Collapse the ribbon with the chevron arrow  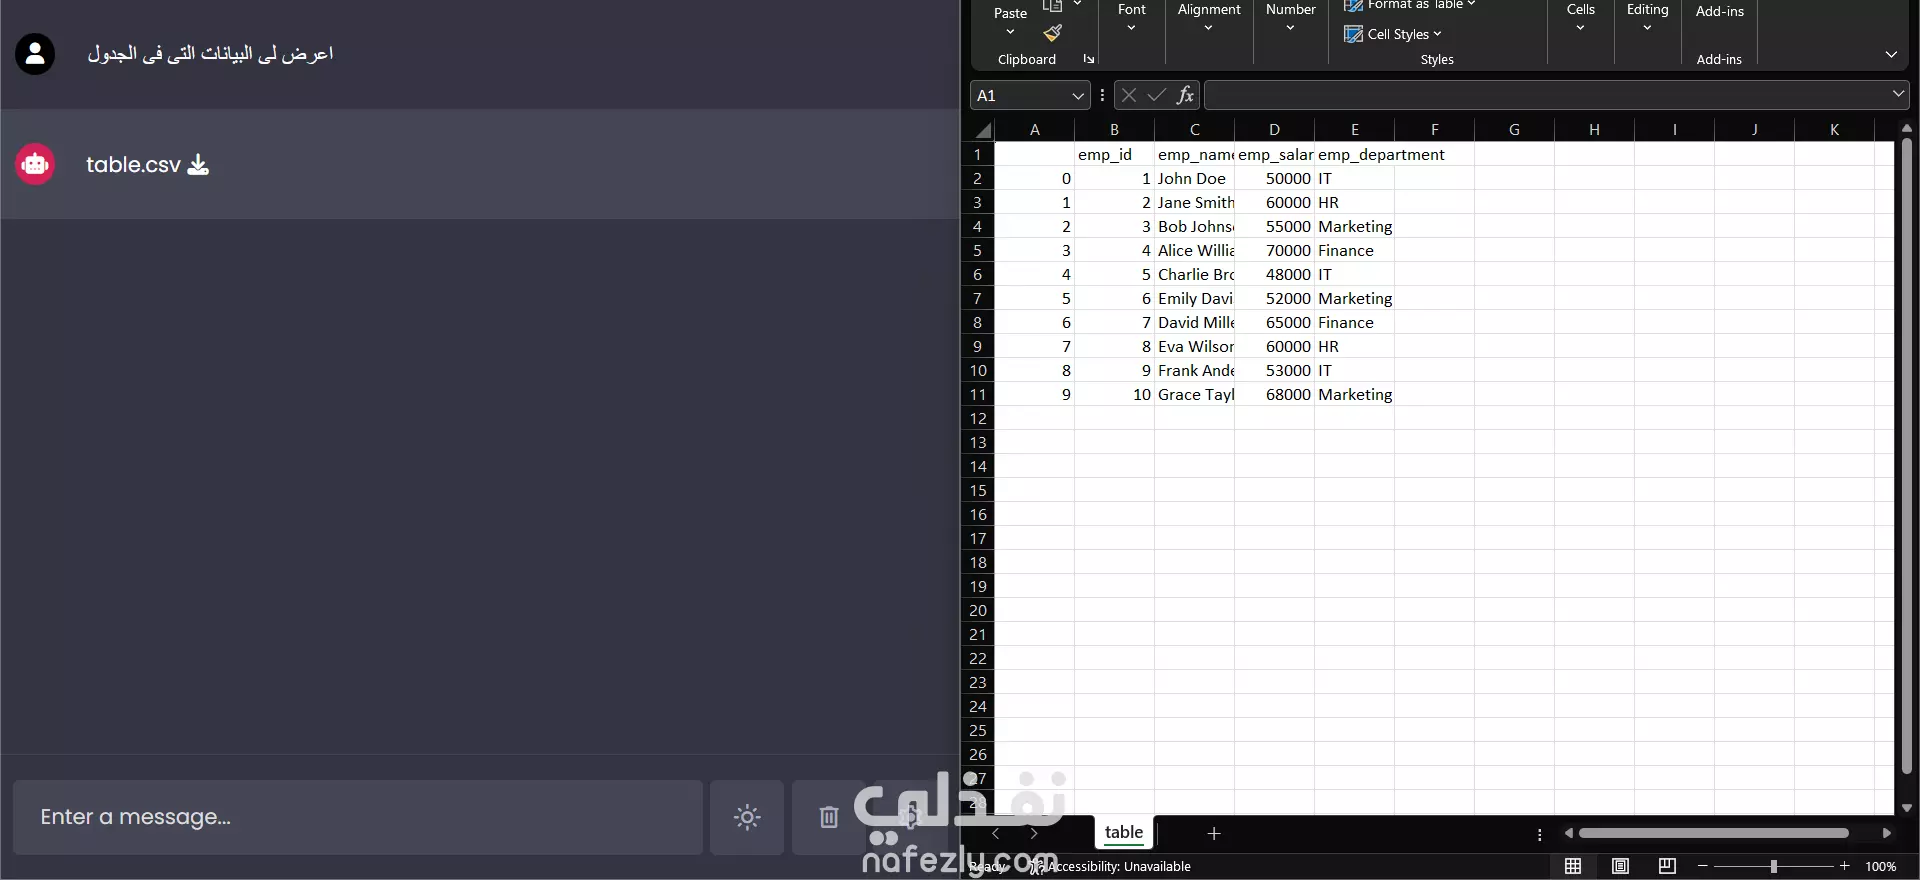[1891, 55]
